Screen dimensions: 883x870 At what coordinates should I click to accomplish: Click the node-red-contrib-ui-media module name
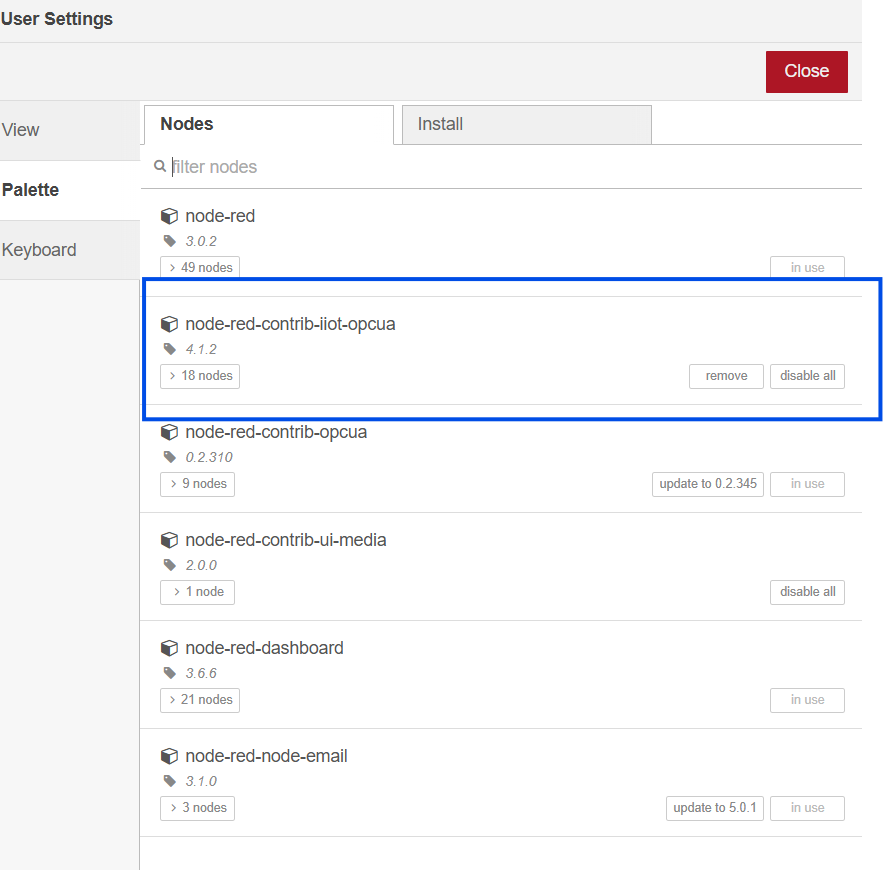coord(286,540)
